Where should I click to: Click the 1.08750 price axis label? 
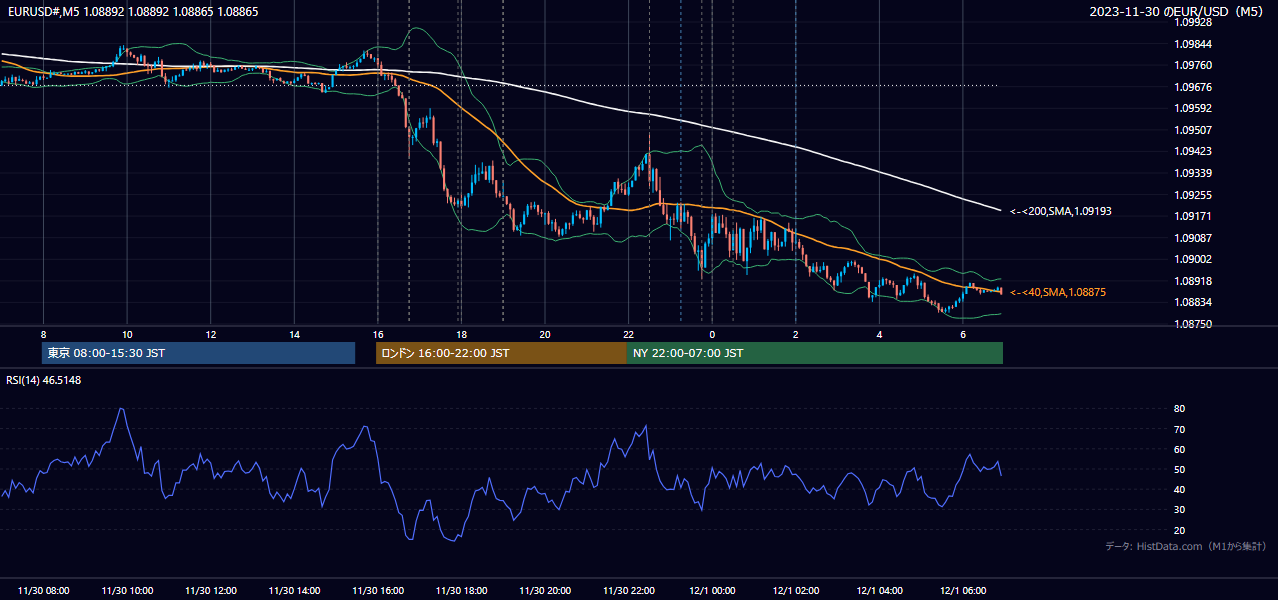(x=1194, y=324)
